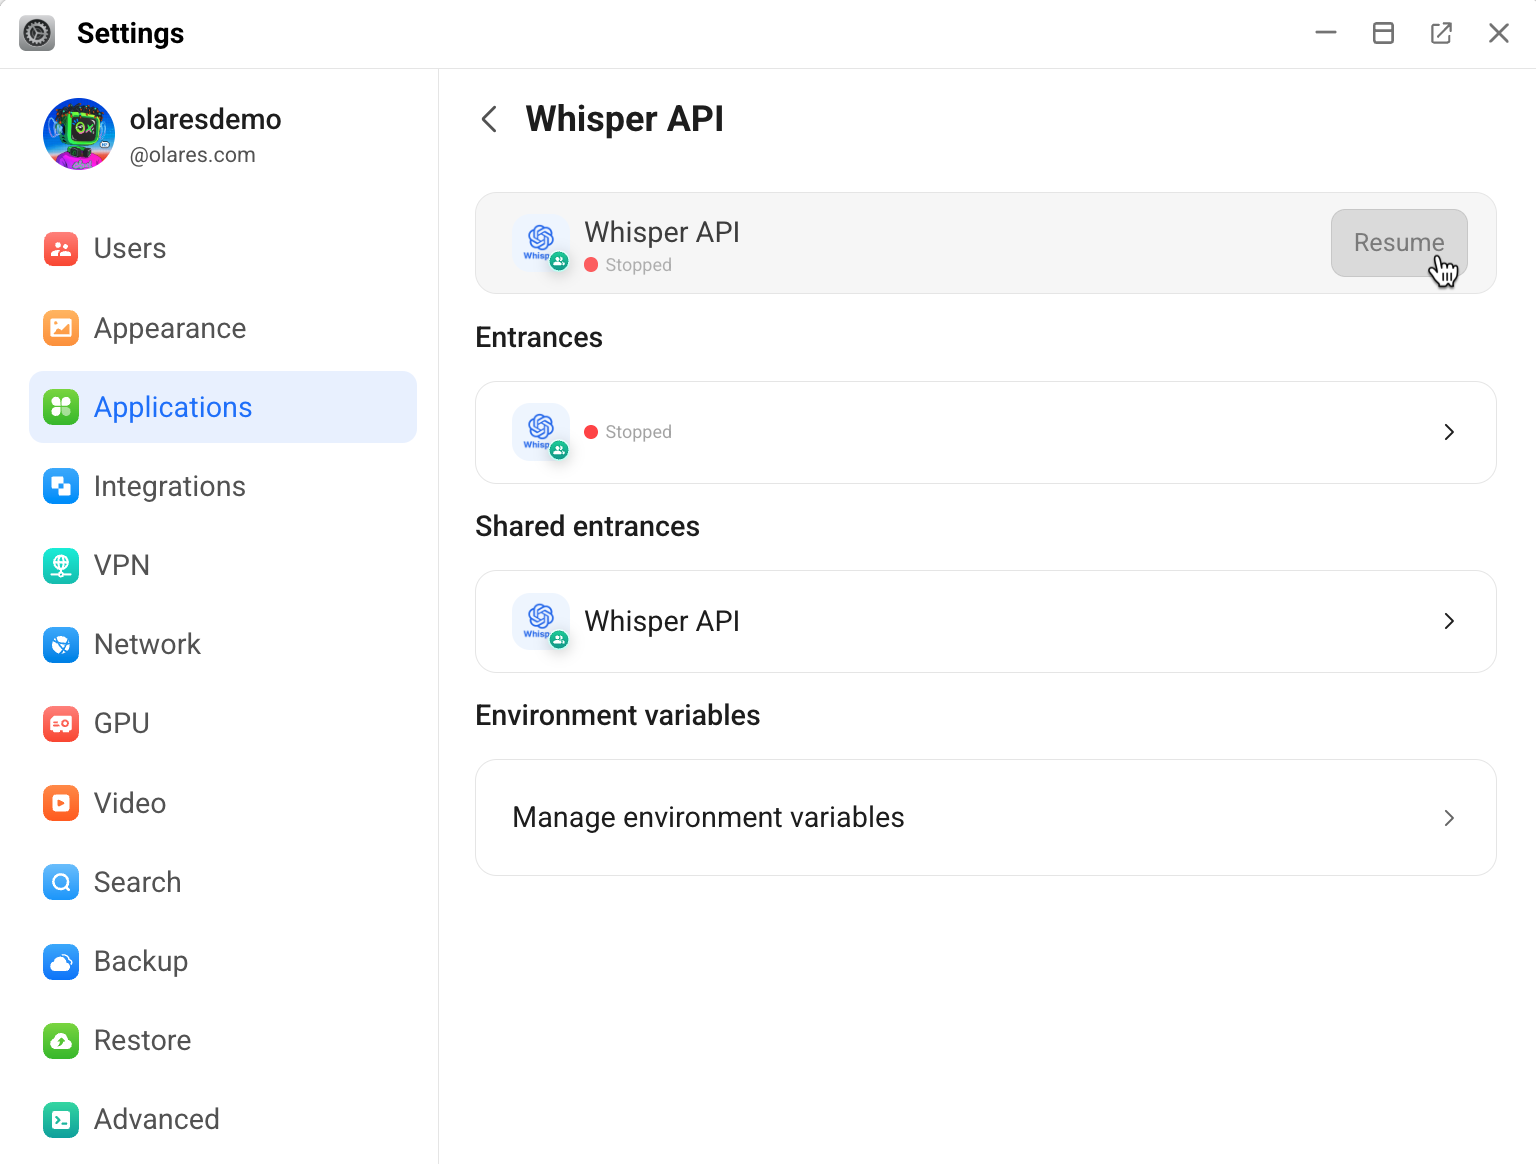Click the Backup cloud icon
The height and width of the screenshot is (1164, 1536).
coord(61,962)
